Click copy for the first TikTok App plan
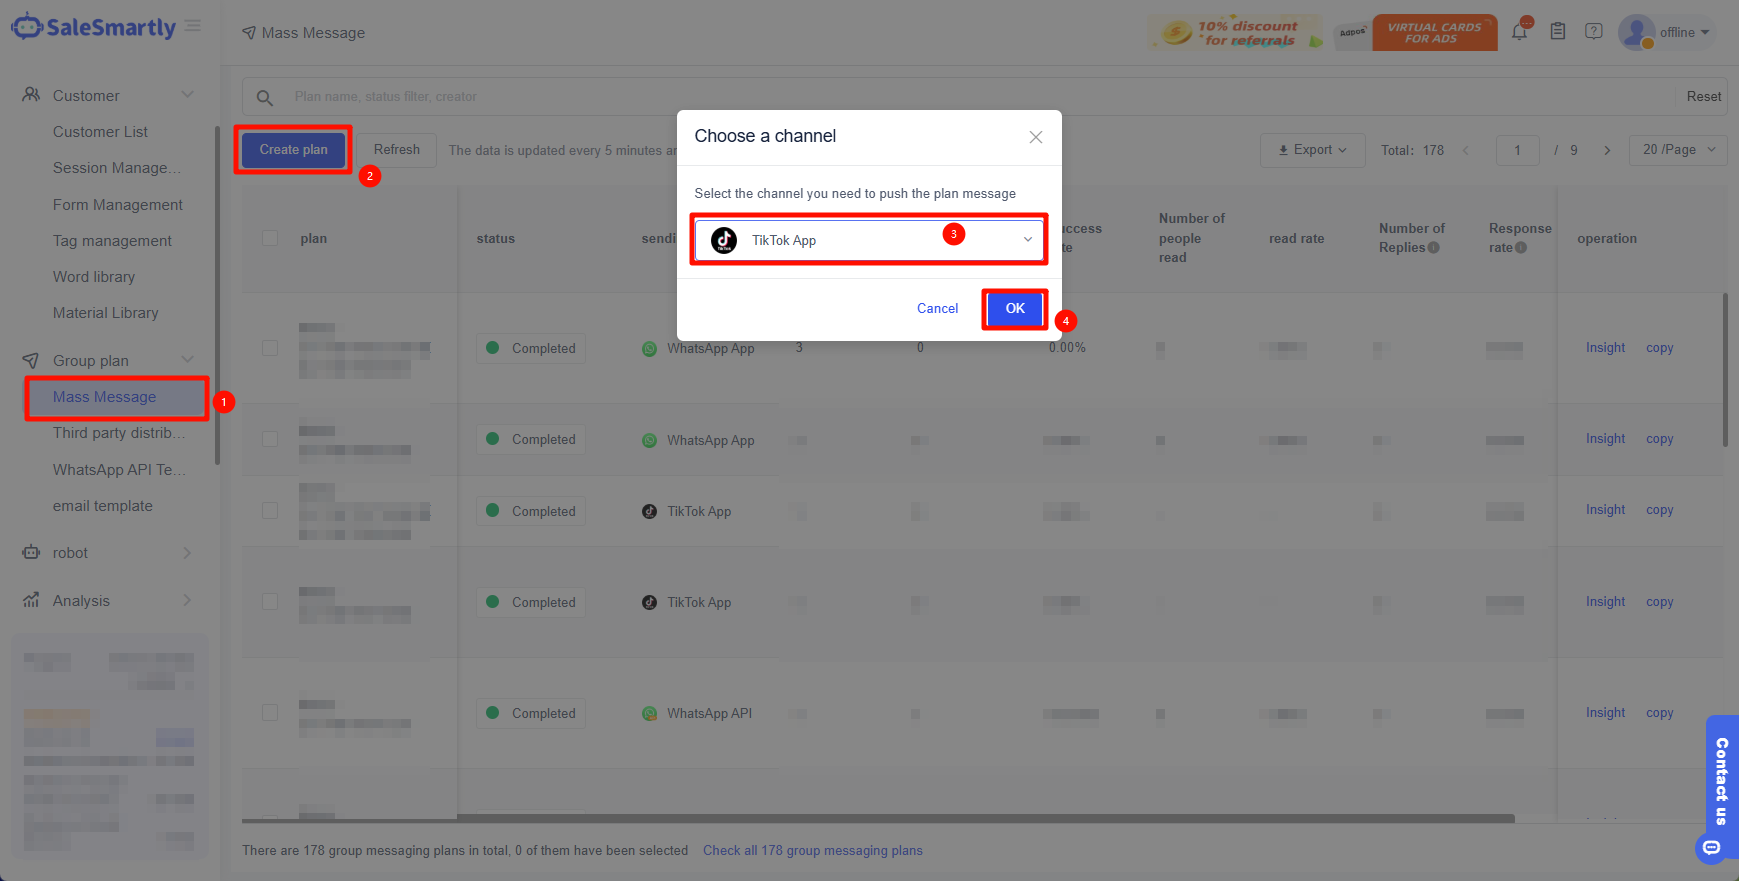Image resolution: width=1739 pixels, height=881 pixels. pos(1660,510)
